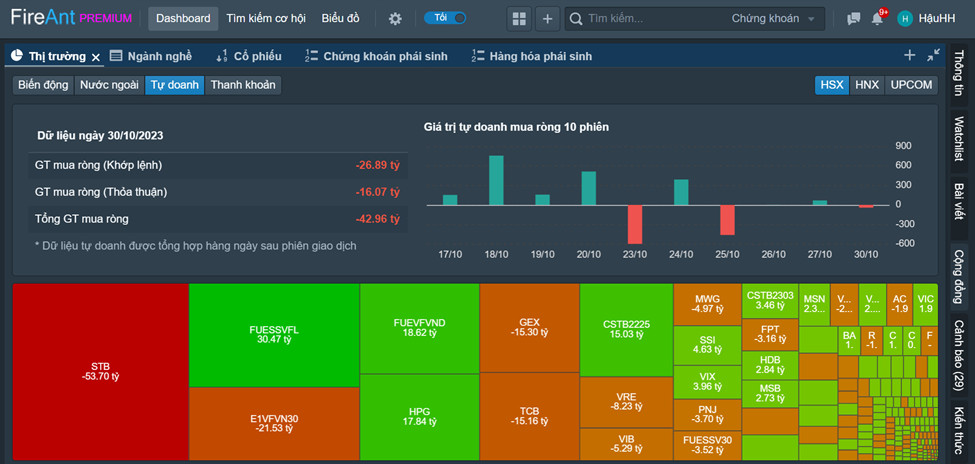Screen dimensions: 975x464
Task: Select the HNX exchange toggle
Action: click(867, 85)
